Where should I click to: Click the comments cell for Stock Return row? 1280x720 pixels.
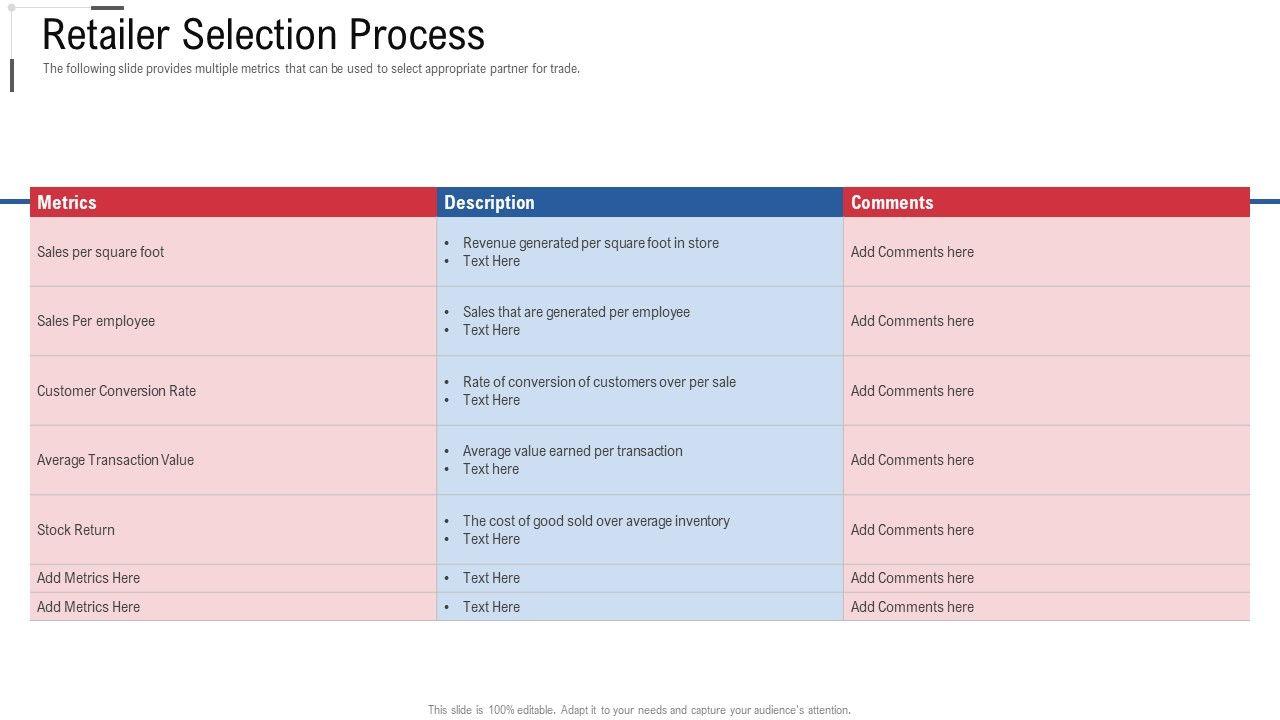pos(912,530)
